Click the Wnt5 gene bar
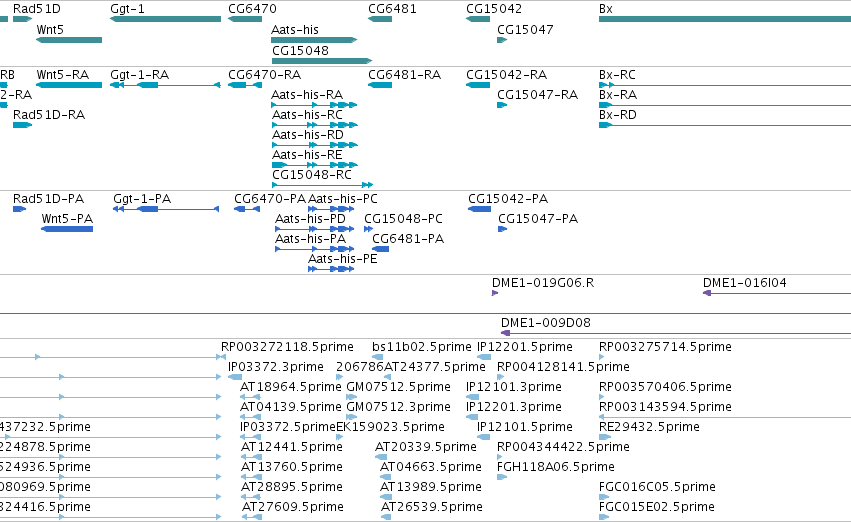 click(x=69, y=40)
